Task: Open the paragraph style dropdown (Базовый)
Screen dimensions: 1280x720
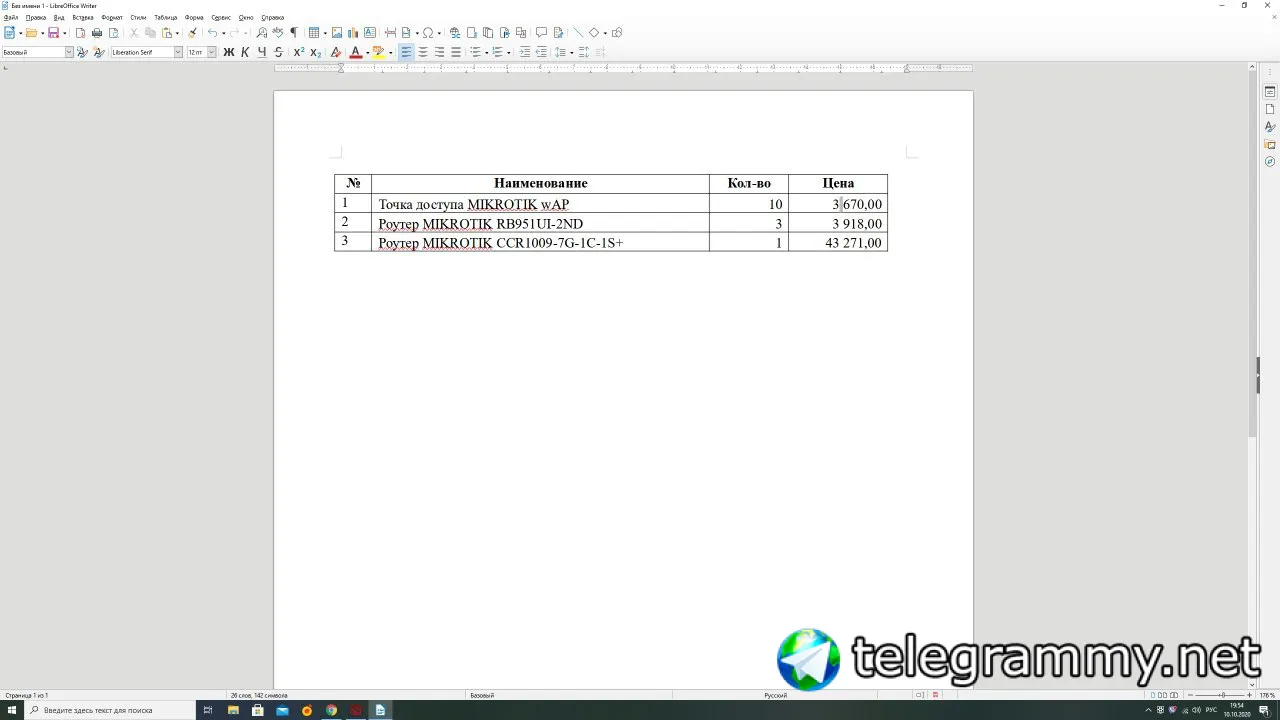Action: (x=69, y=52)
